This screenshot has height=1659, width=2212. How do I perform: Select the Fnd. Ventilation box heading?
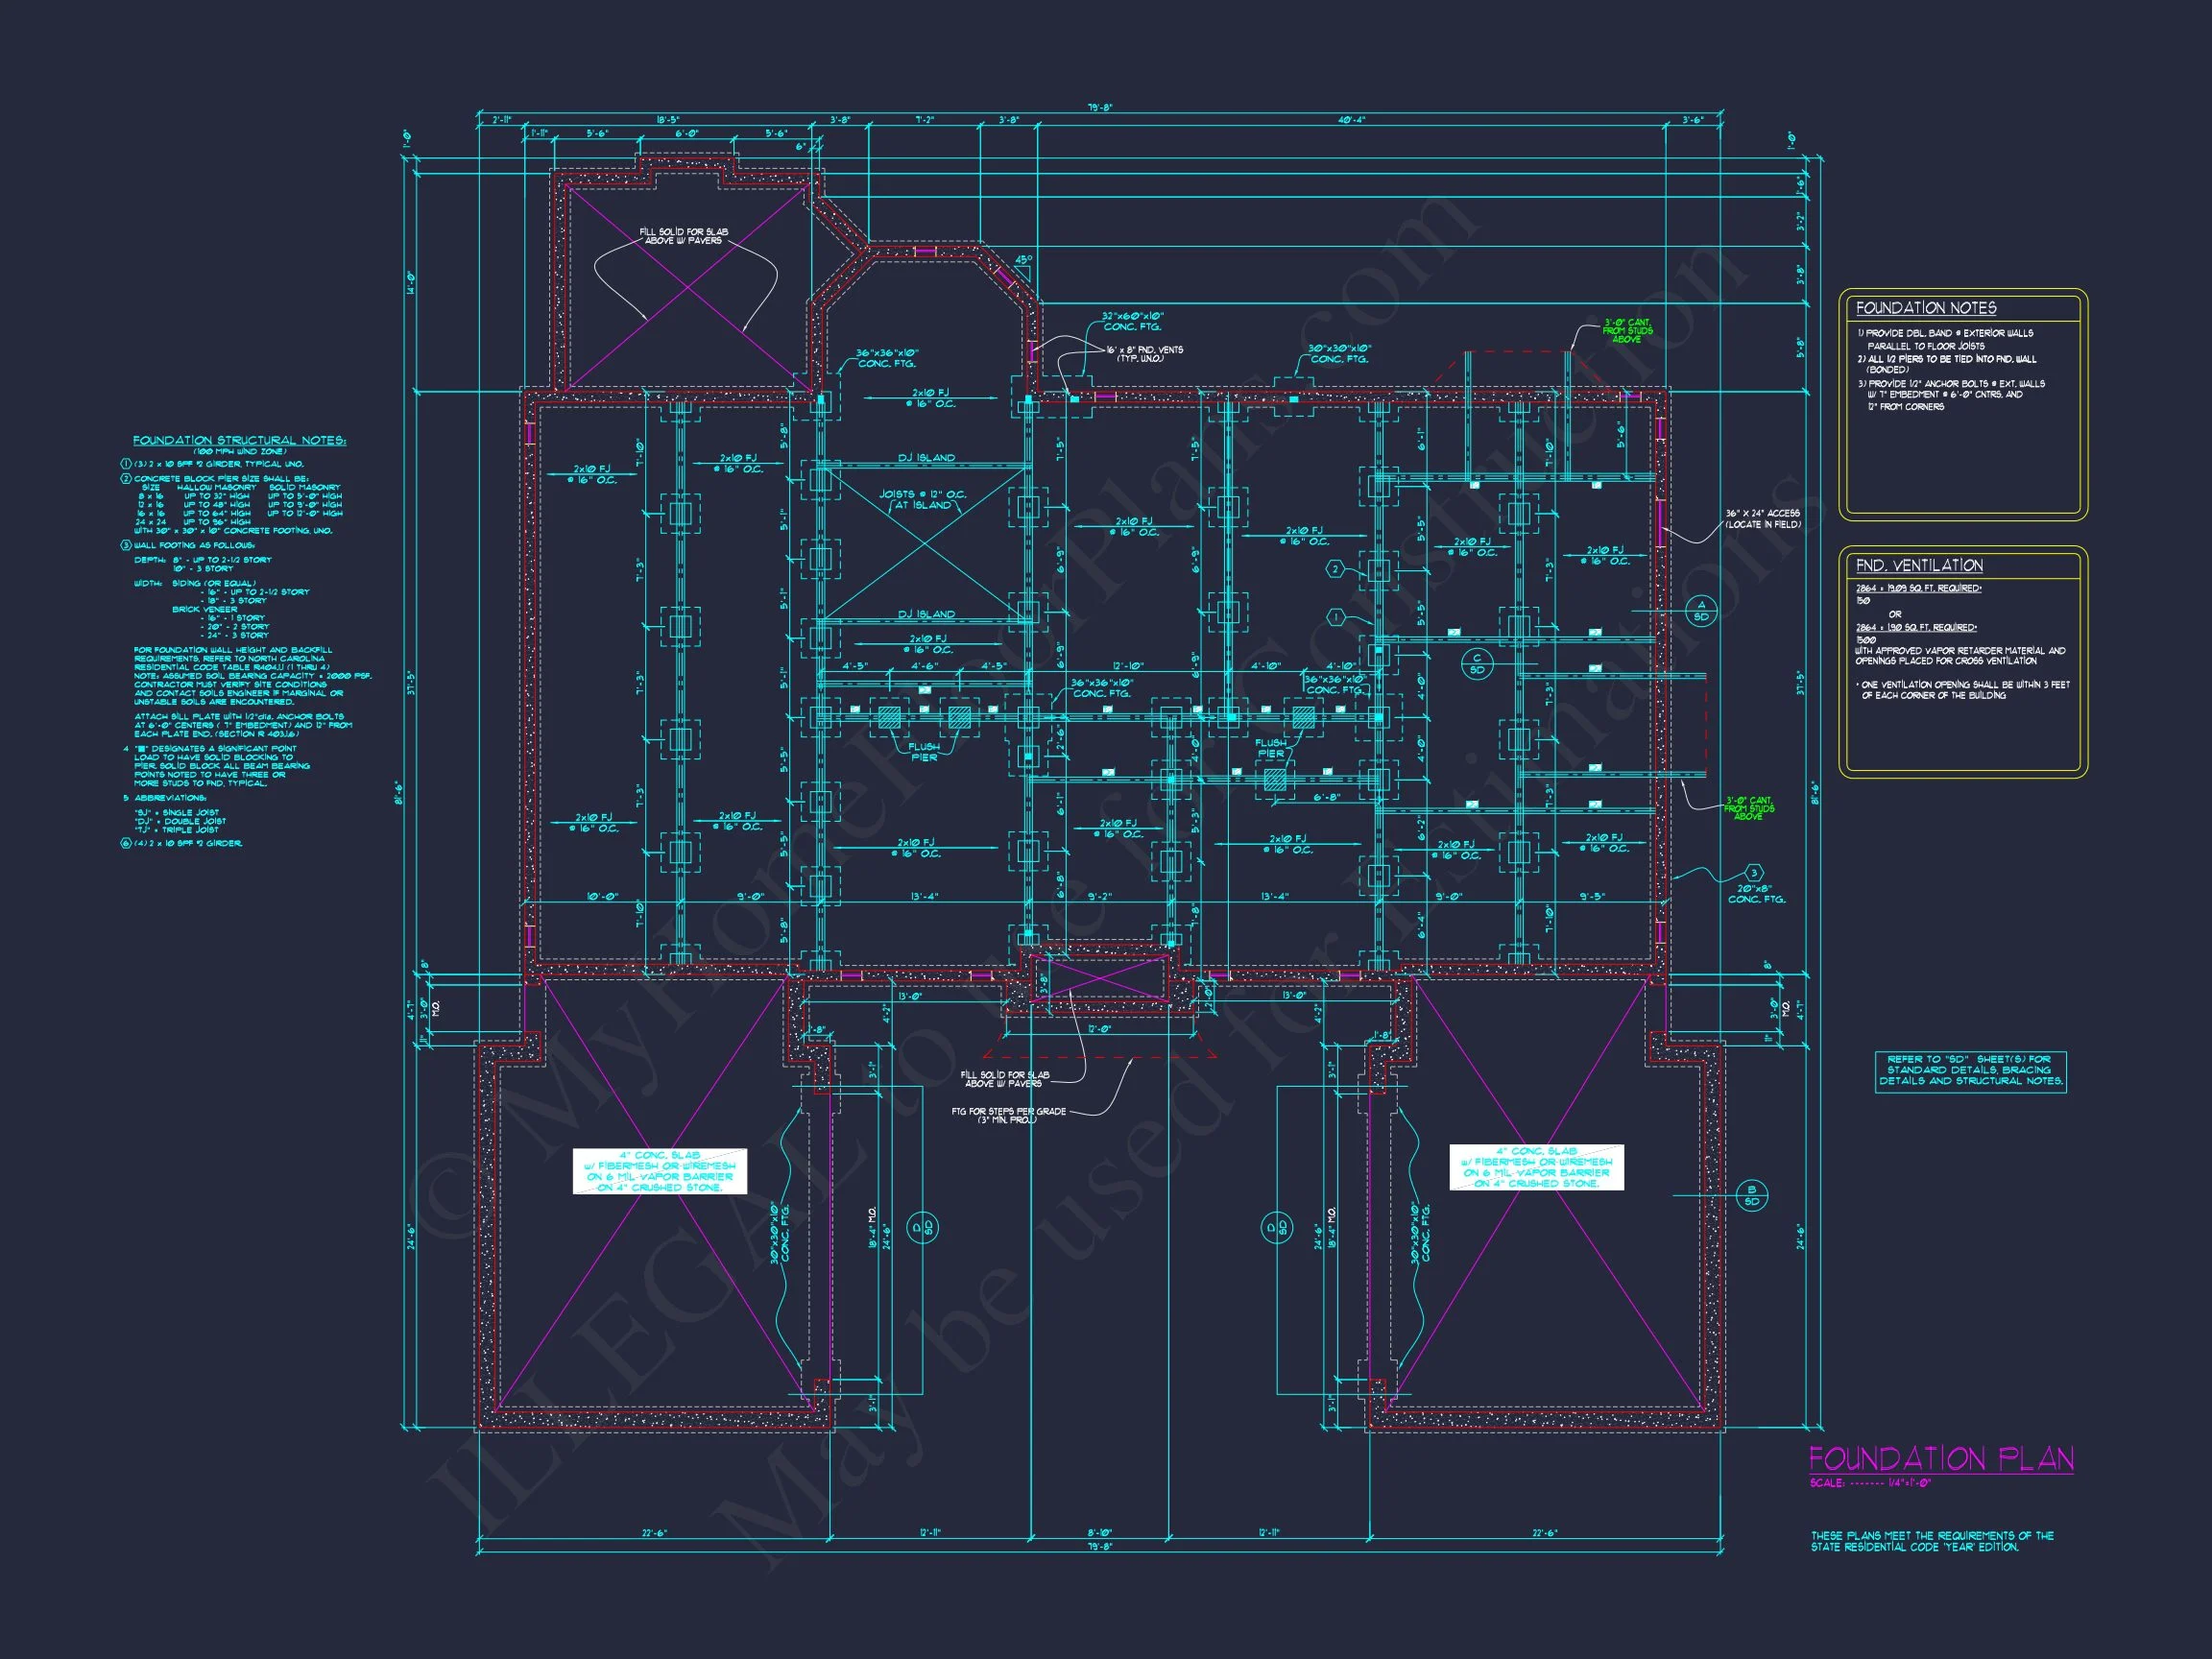pos(1920,565)
